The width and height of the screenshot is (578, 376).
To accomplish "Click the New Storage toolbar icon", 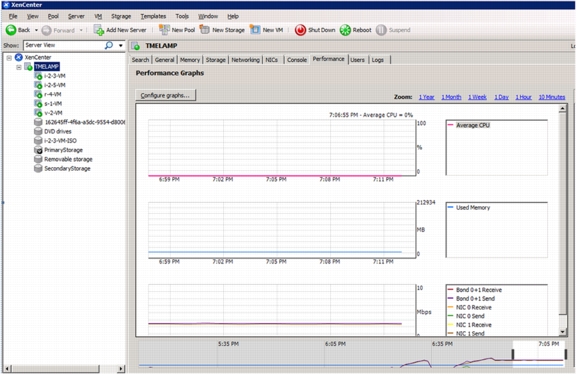I will [x=205, y=30].
